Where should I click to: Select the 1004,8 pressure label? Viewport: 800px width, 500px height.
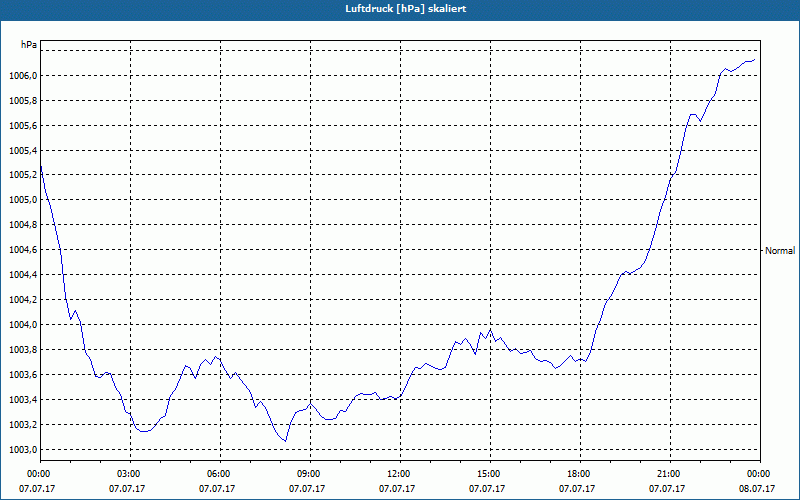point(23,225)
